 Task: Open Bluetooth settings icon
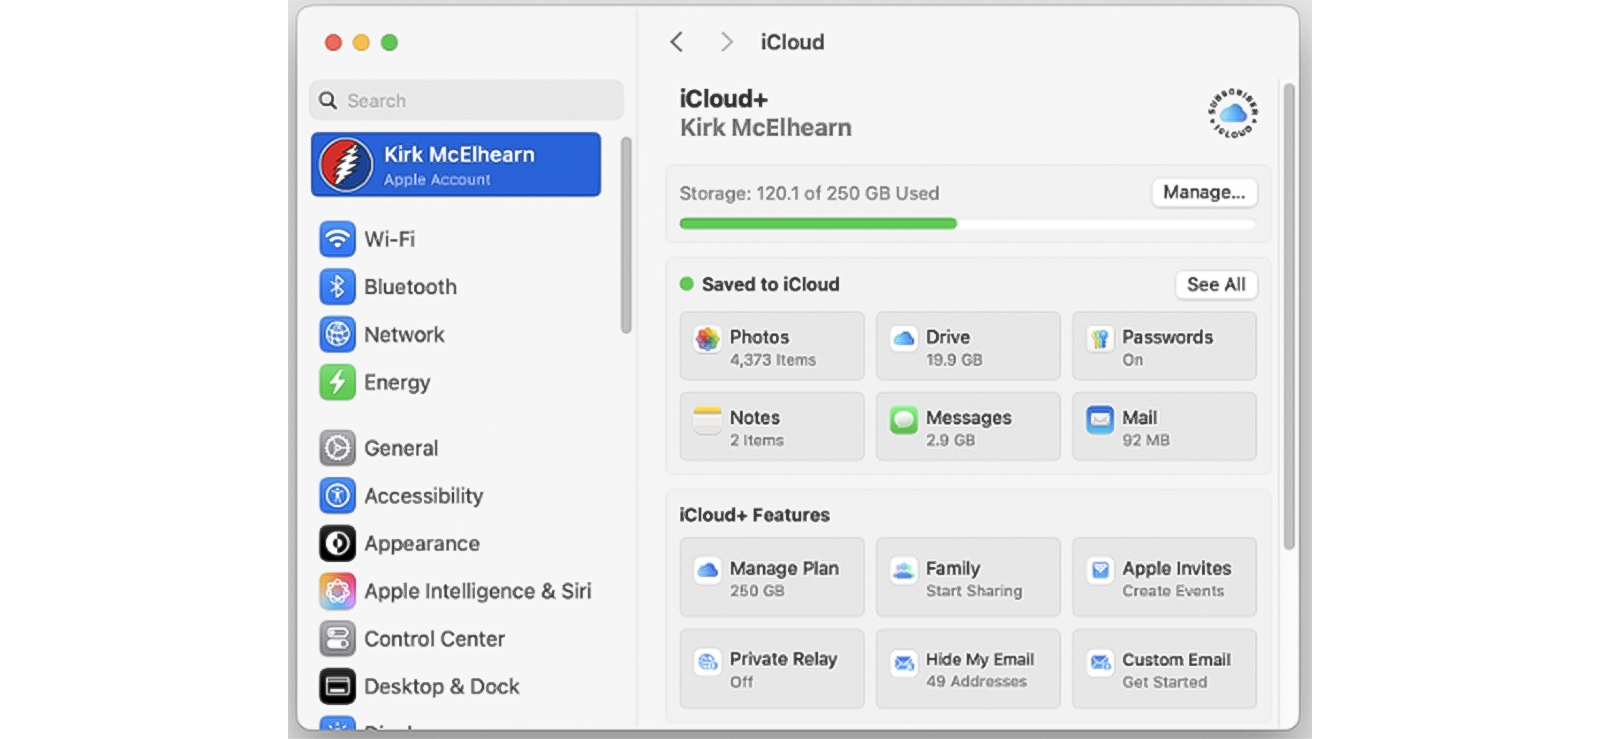337,287
